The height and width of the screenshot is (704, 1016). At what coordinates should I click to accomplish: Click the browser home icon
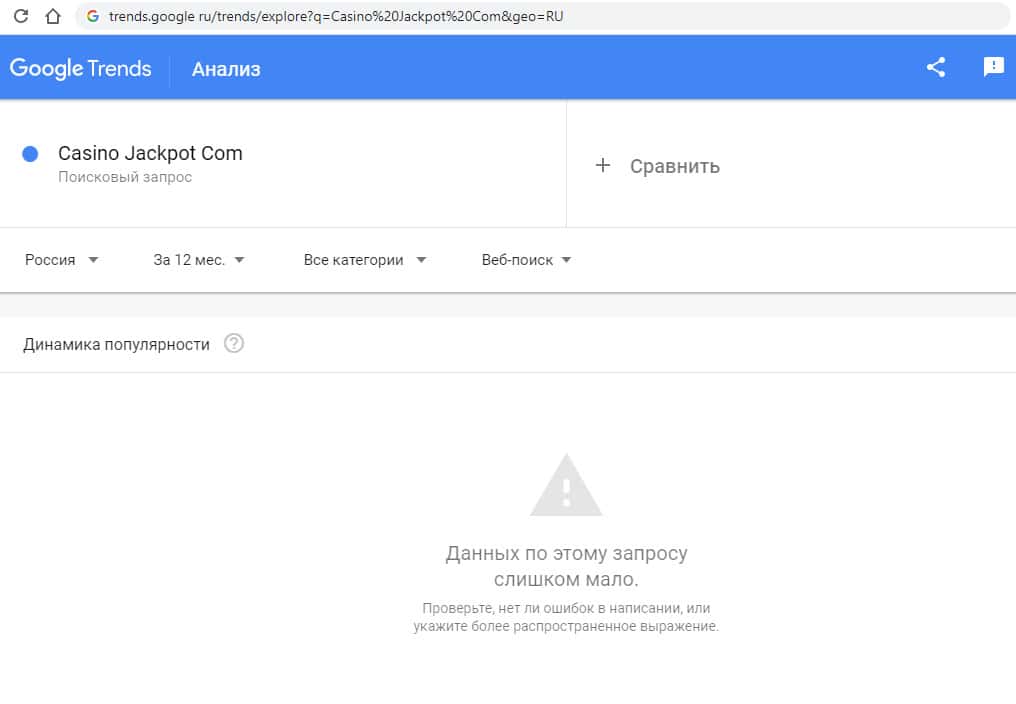pyautogui.click(x=53, y=17)
